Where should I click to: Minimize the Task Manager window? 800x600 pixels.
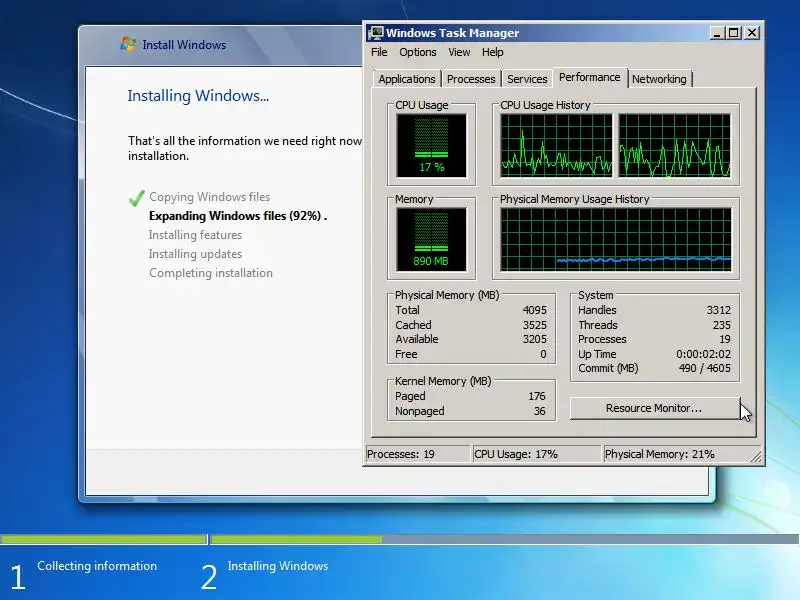coord(717,33)
